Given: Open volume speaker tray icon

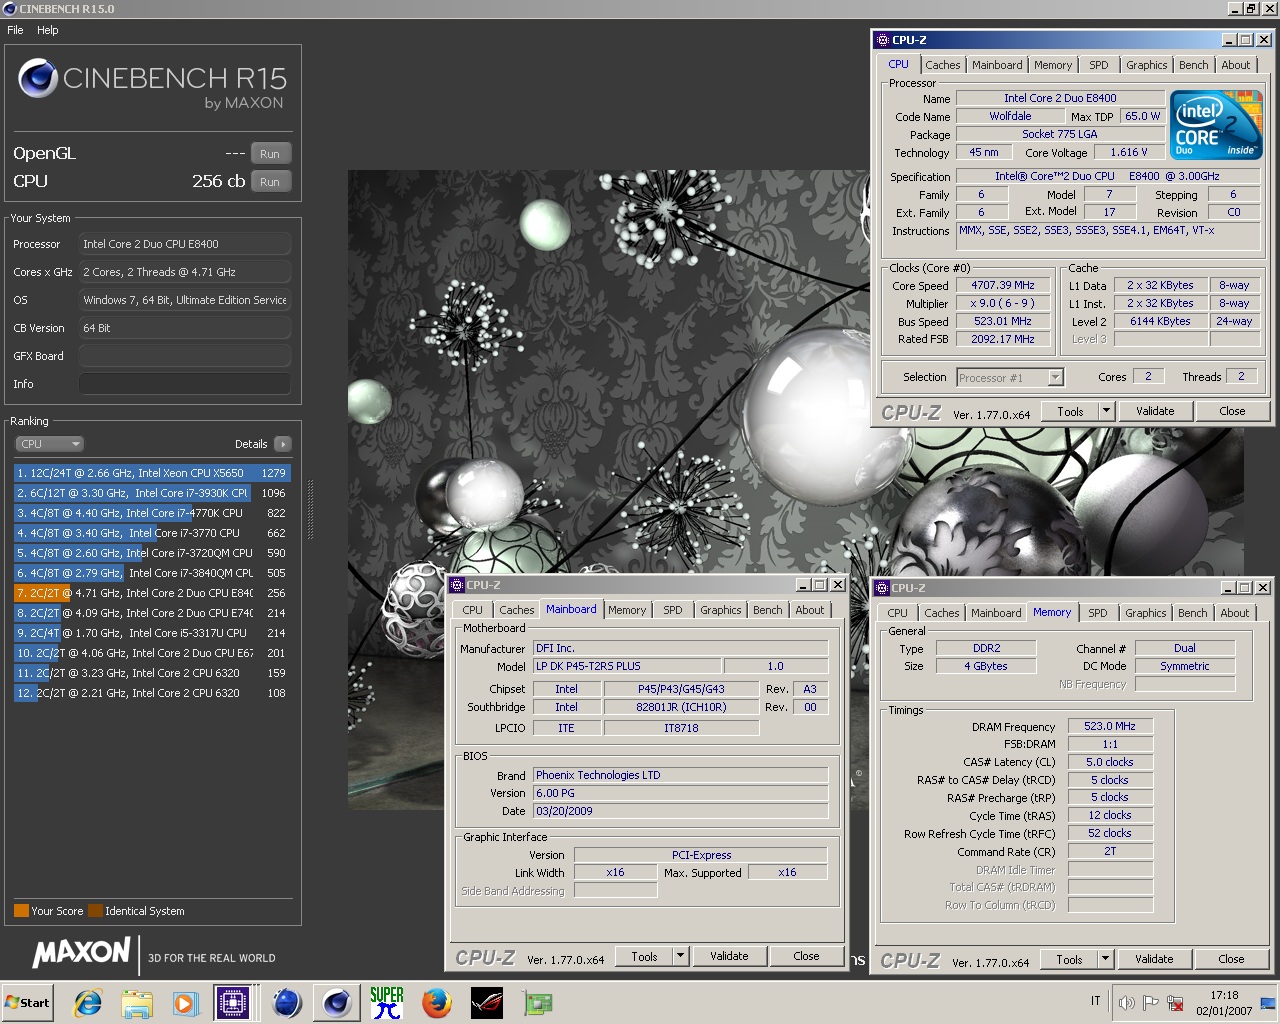Looking at the screenshot, I should click(x=1127, y=1003).
